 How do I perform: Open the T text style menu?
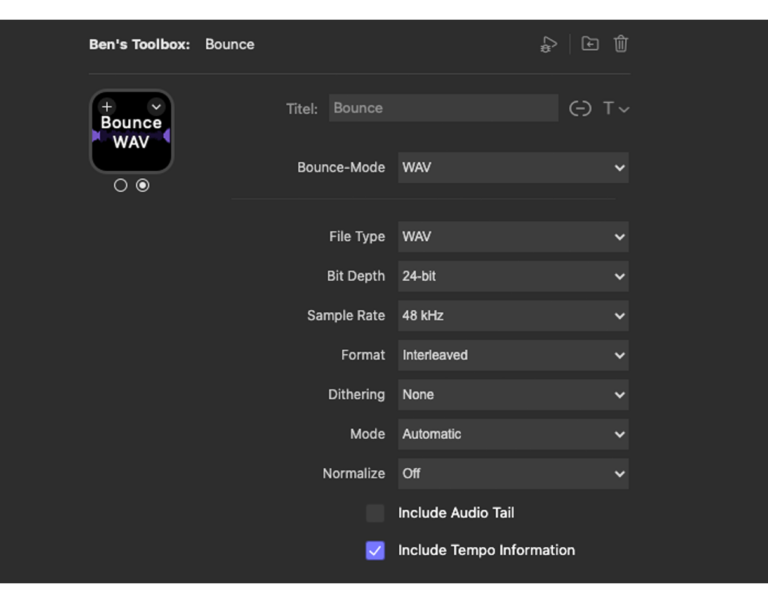pos(614,108)
